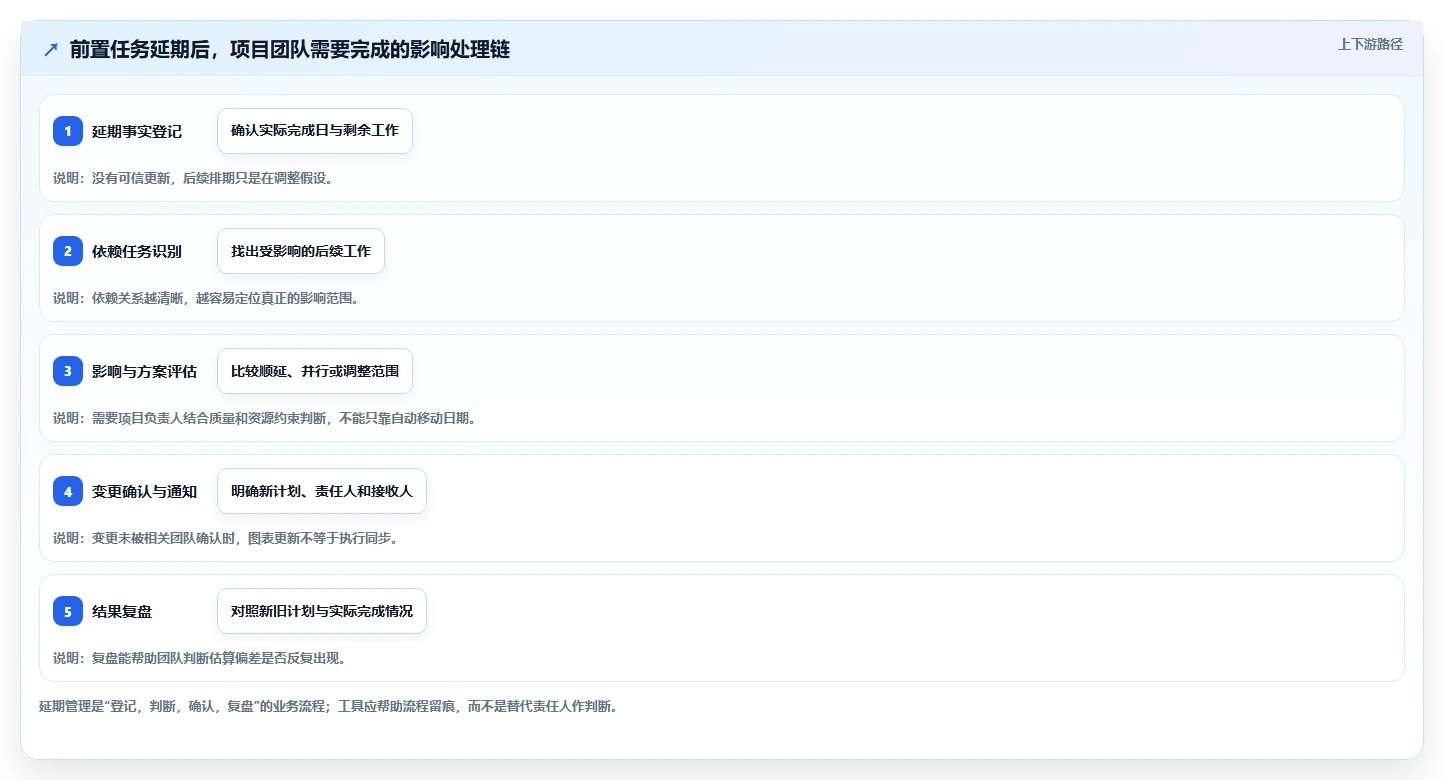This screenshot has height=780, width=1444.
Task: Click the step 3 number badge
Action: (x=68, y=371)
